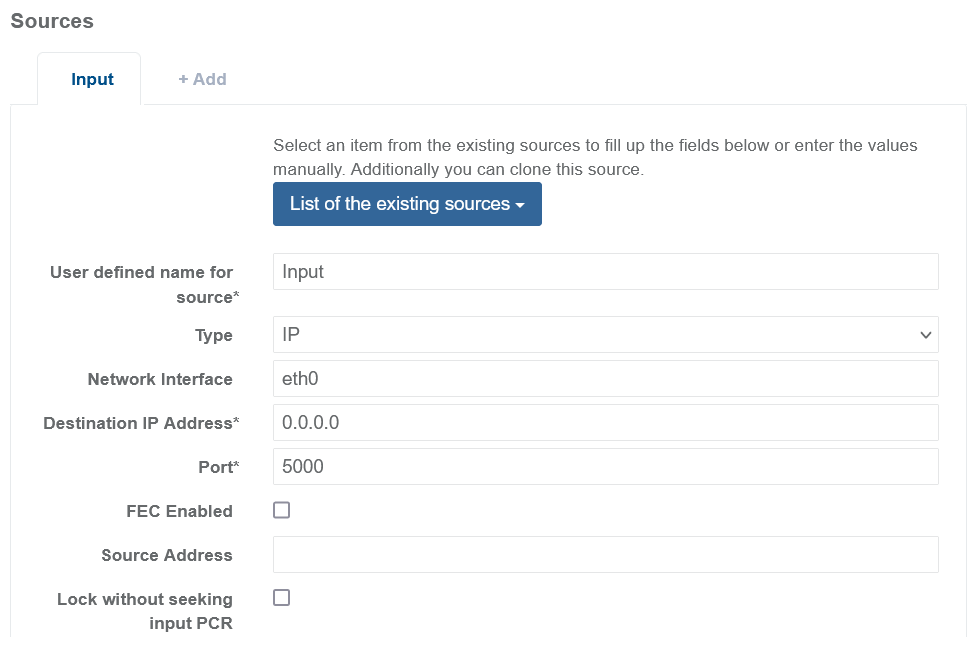Enable the FEC Enabled checkbox
980x645 pixels.
[x=282, y=511]
